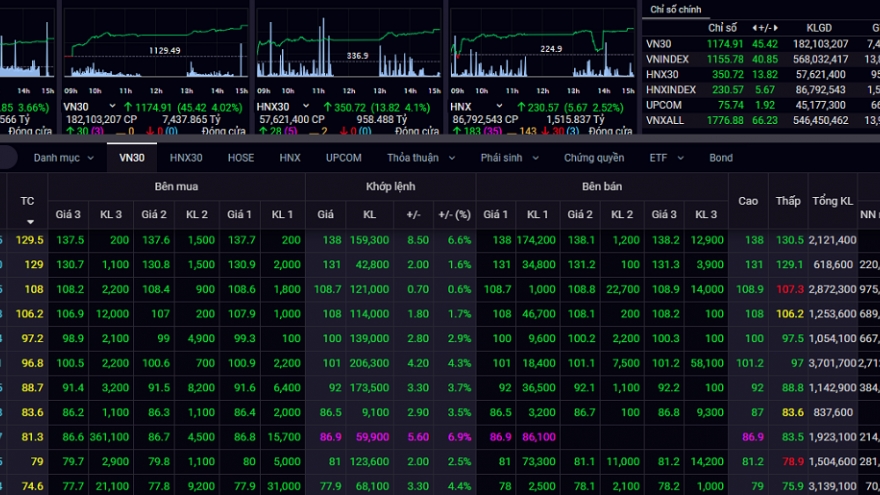
Task: Open the Chứng quyền tab
Action: (593, 158)
